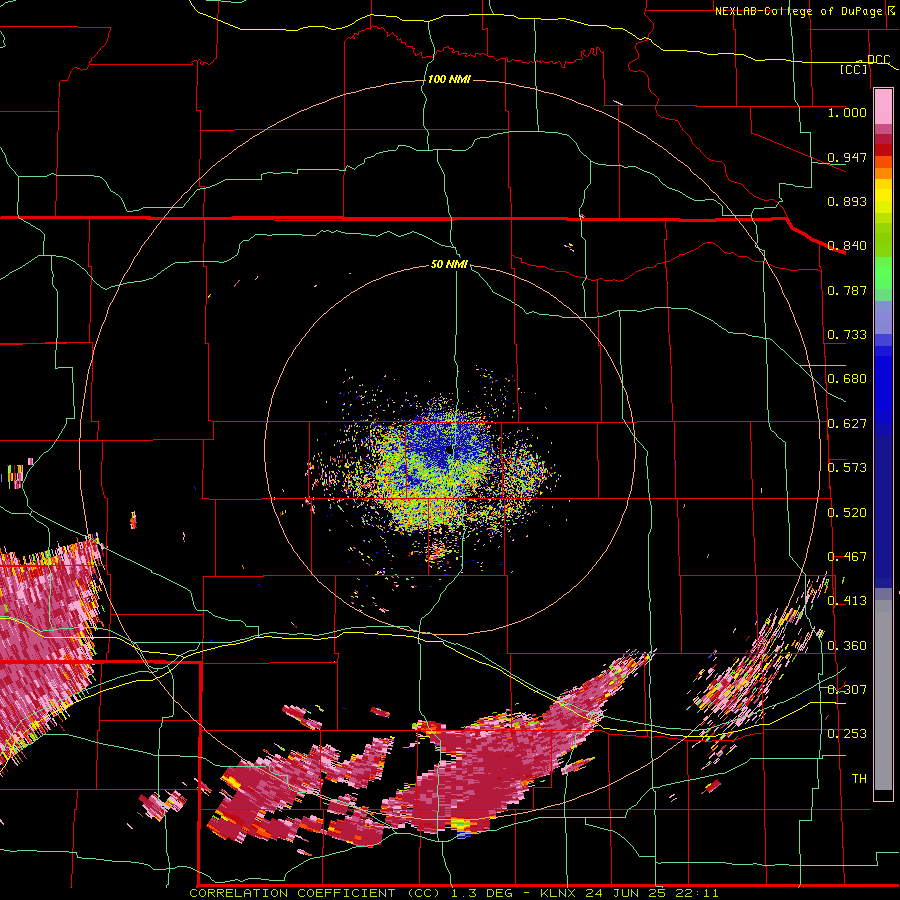Pick the gray band in the legend
The width and height of the screenshot is (900, 900).
(x=883, y=695)
